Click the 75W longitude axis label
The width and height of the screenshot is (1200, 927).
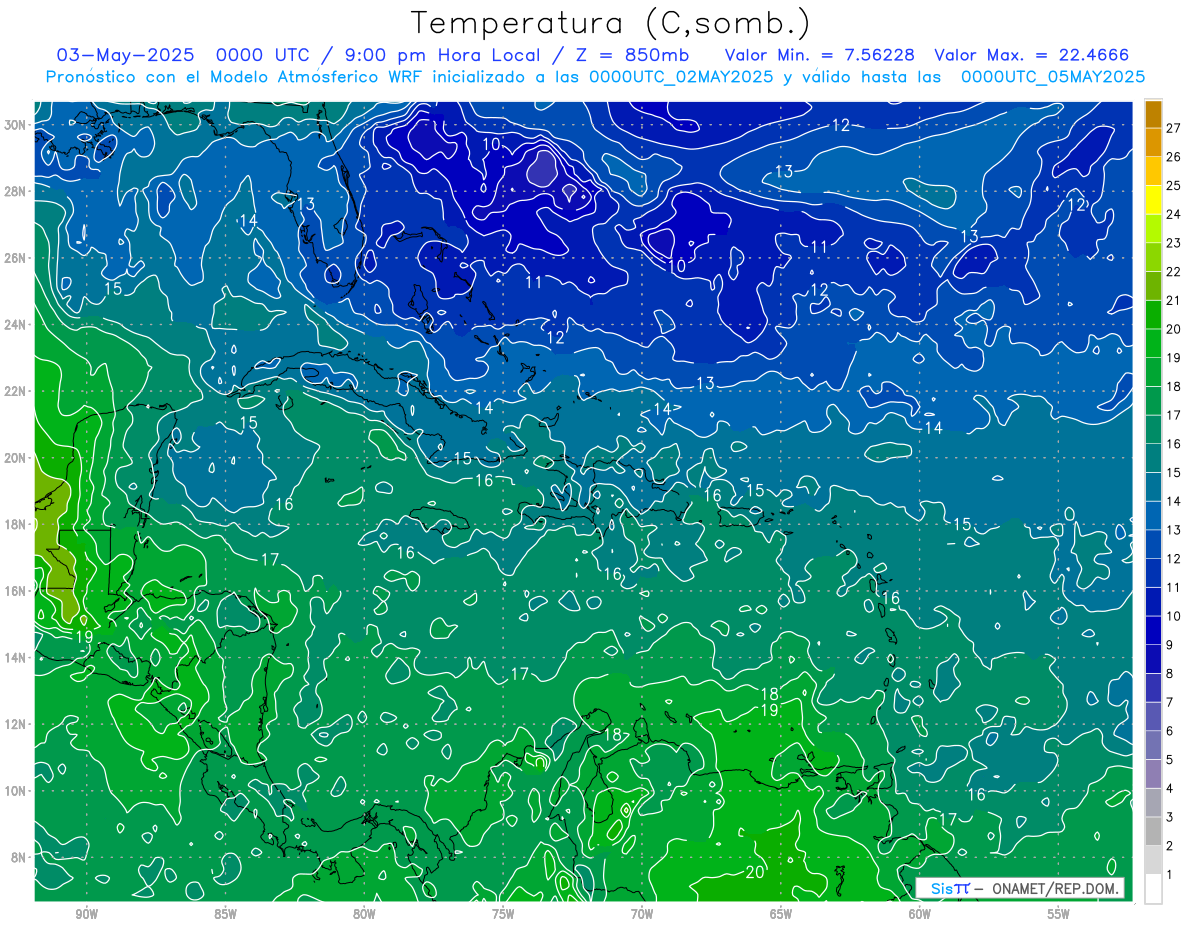(x=503, y=915)
